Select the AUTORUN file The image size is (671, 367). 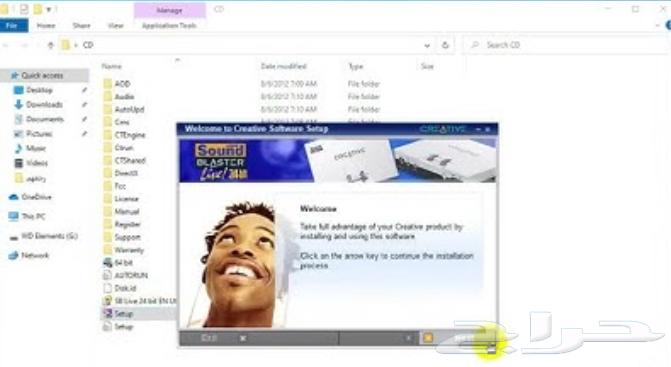[x=131, y=275]
